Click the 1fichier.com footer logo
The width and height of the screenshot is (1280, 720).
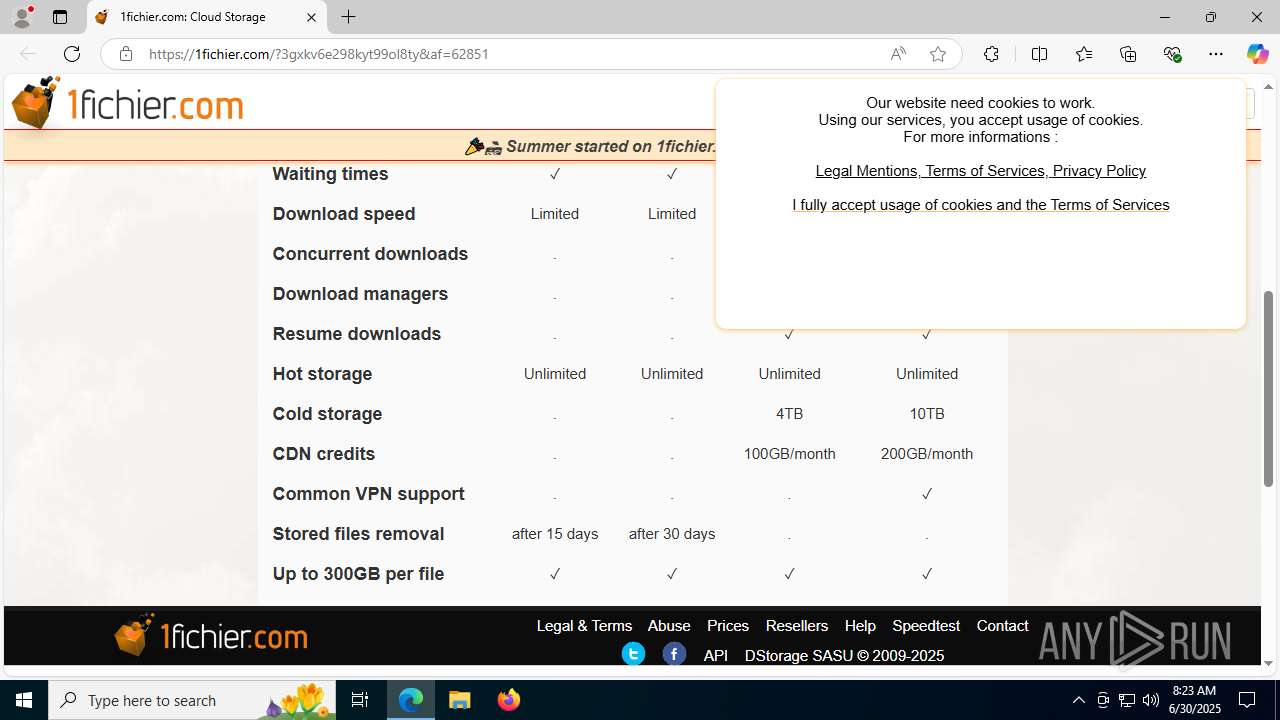point(210,635)
